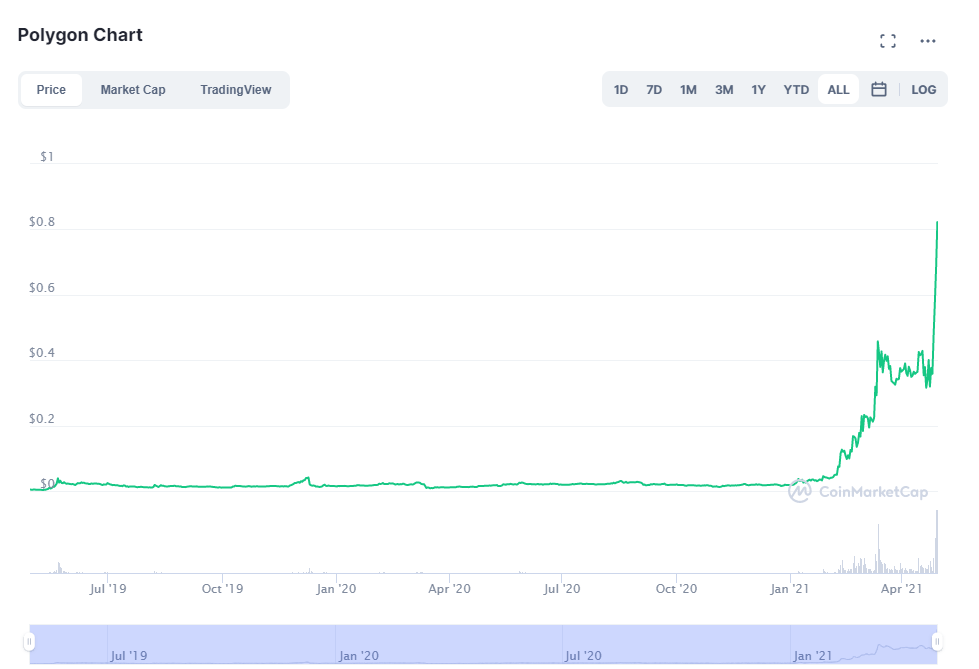The image size is (979, 669).
Task: Click the left range slider handle
Action: (x=29, y=642)
